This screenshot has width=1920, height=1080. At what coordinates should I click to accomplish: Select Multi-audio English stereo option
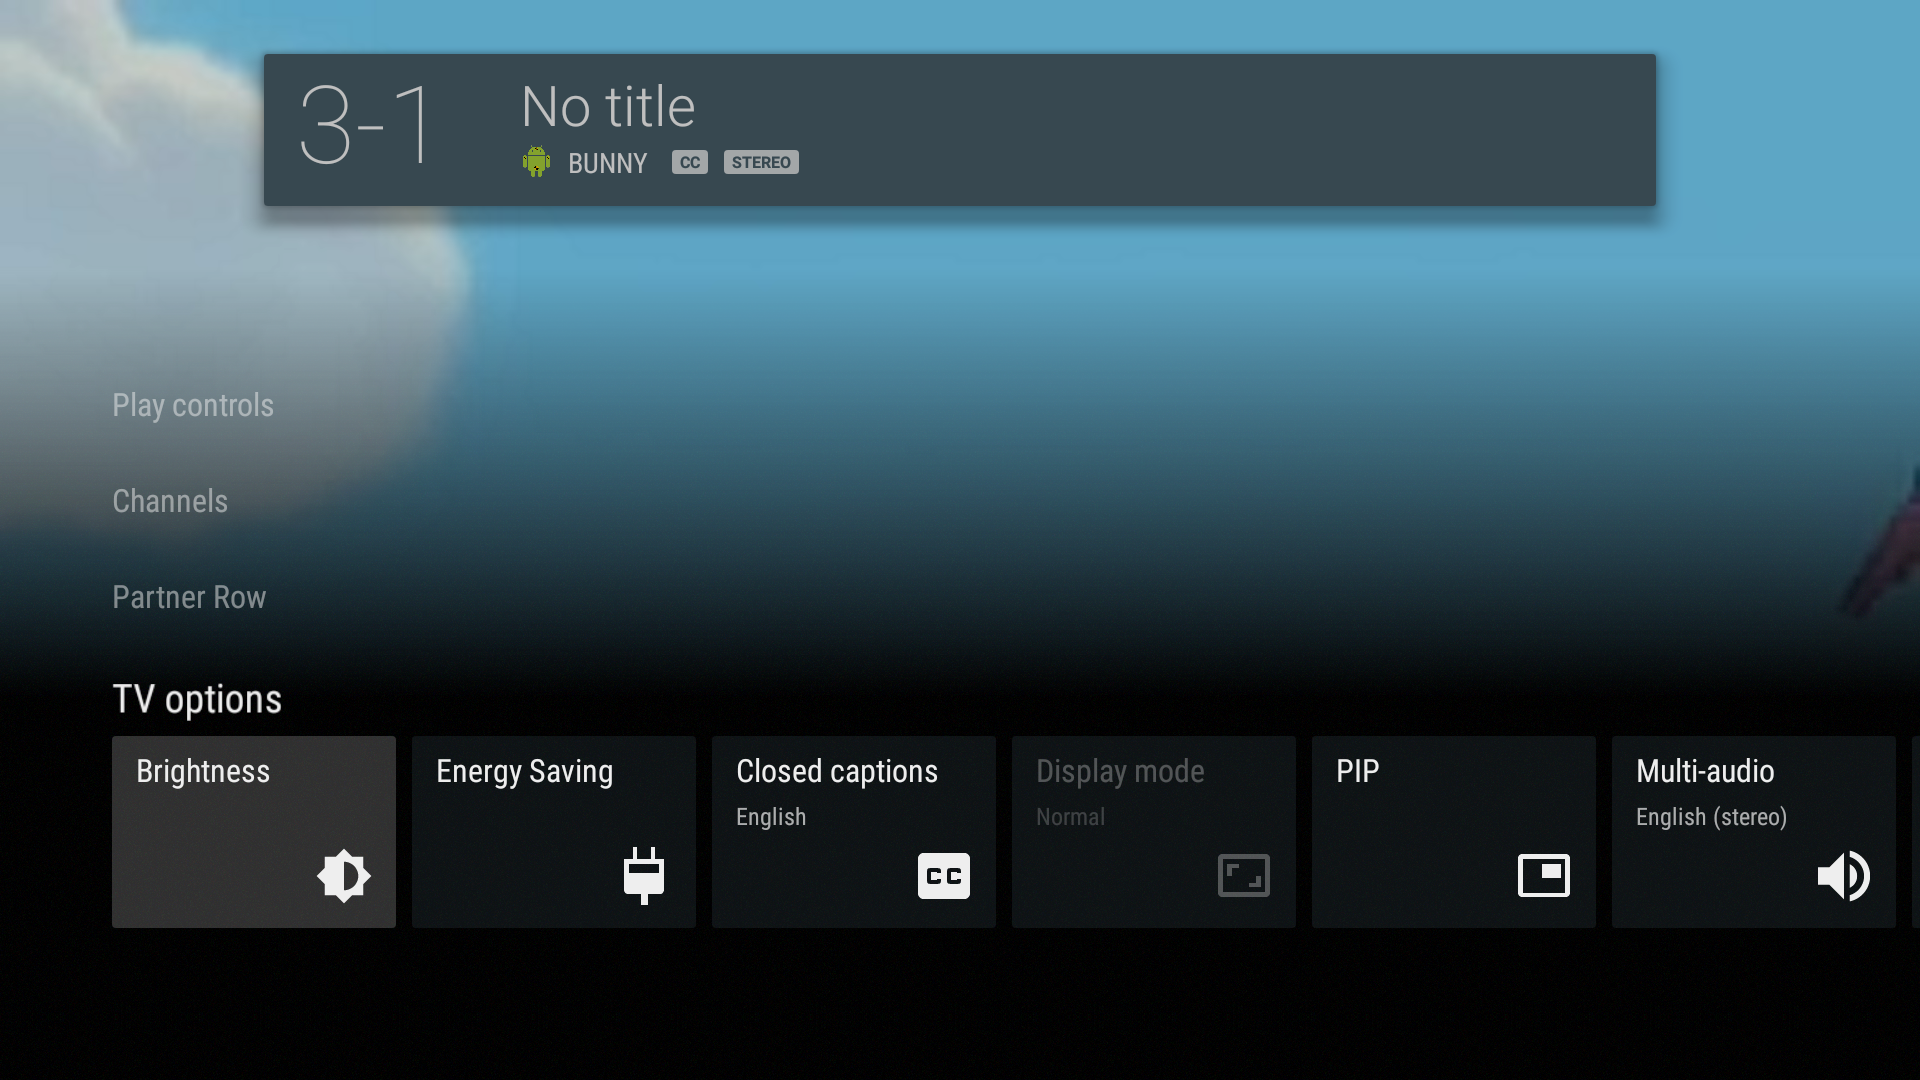(x=1753, y=831)
